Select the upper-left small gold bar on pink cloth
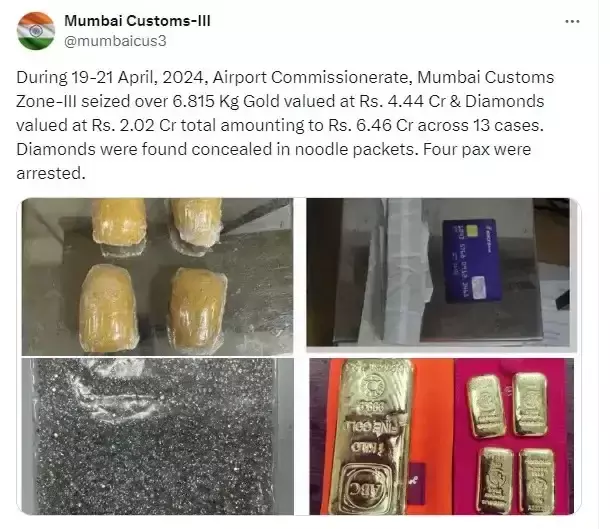610x529 pixels. (486, 406)
